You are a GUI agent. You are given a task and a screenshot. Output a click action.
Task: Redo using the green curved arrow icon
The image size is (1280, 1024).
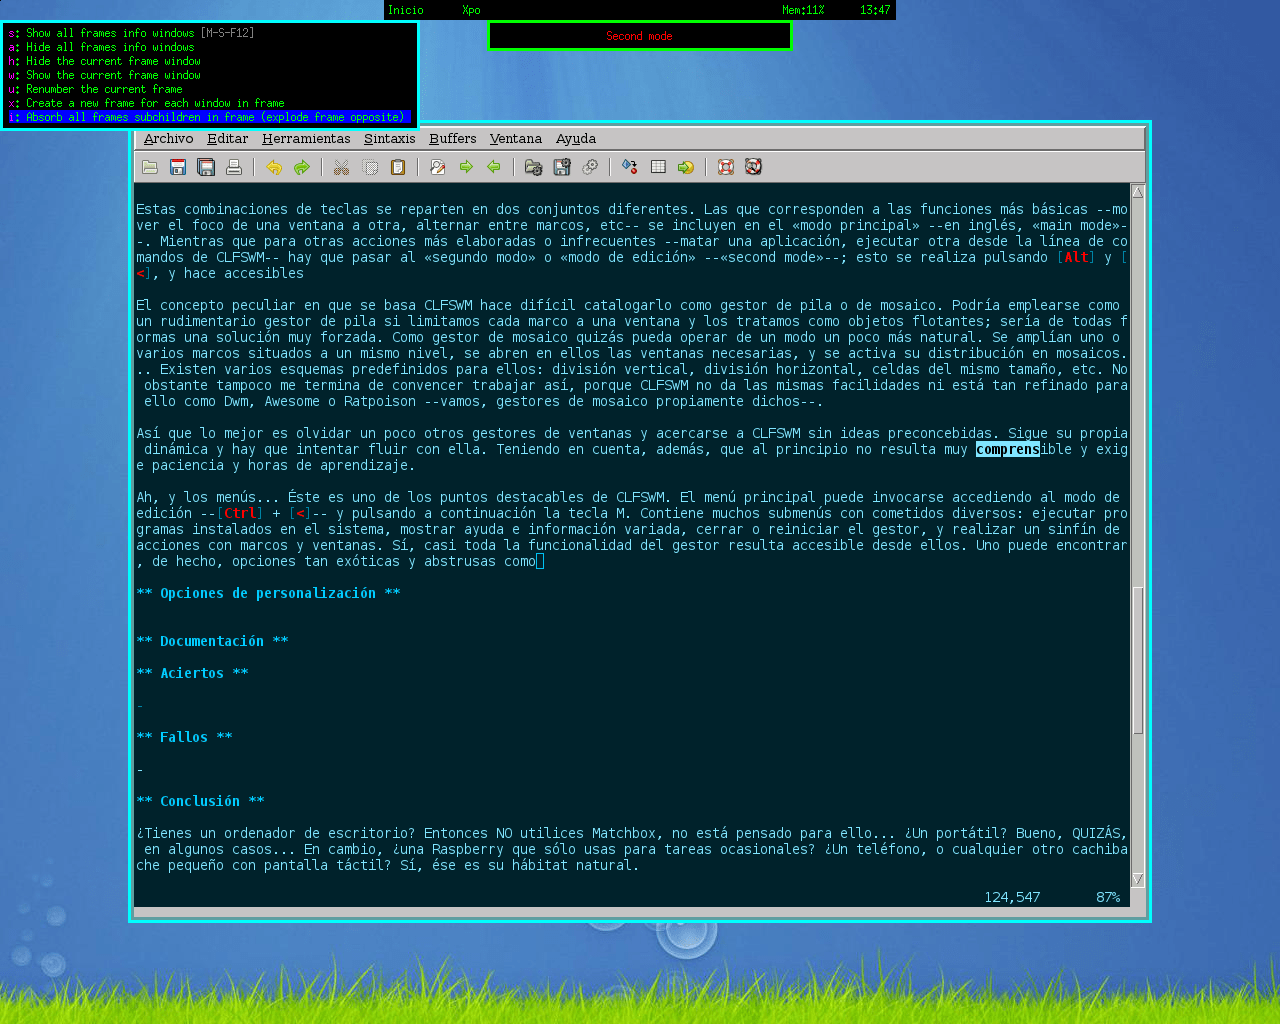click(302, 167)
